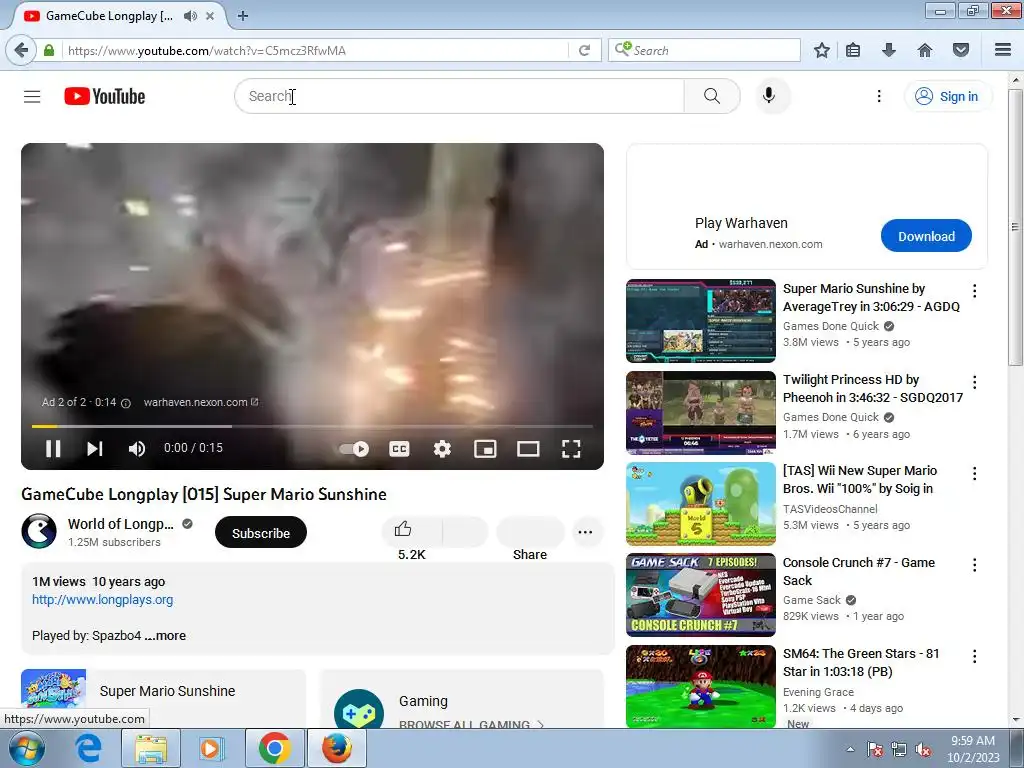Screen dimensions: 1024x768
Task: Open World of Longplays channel avatar
Action: tap(39, 531)
